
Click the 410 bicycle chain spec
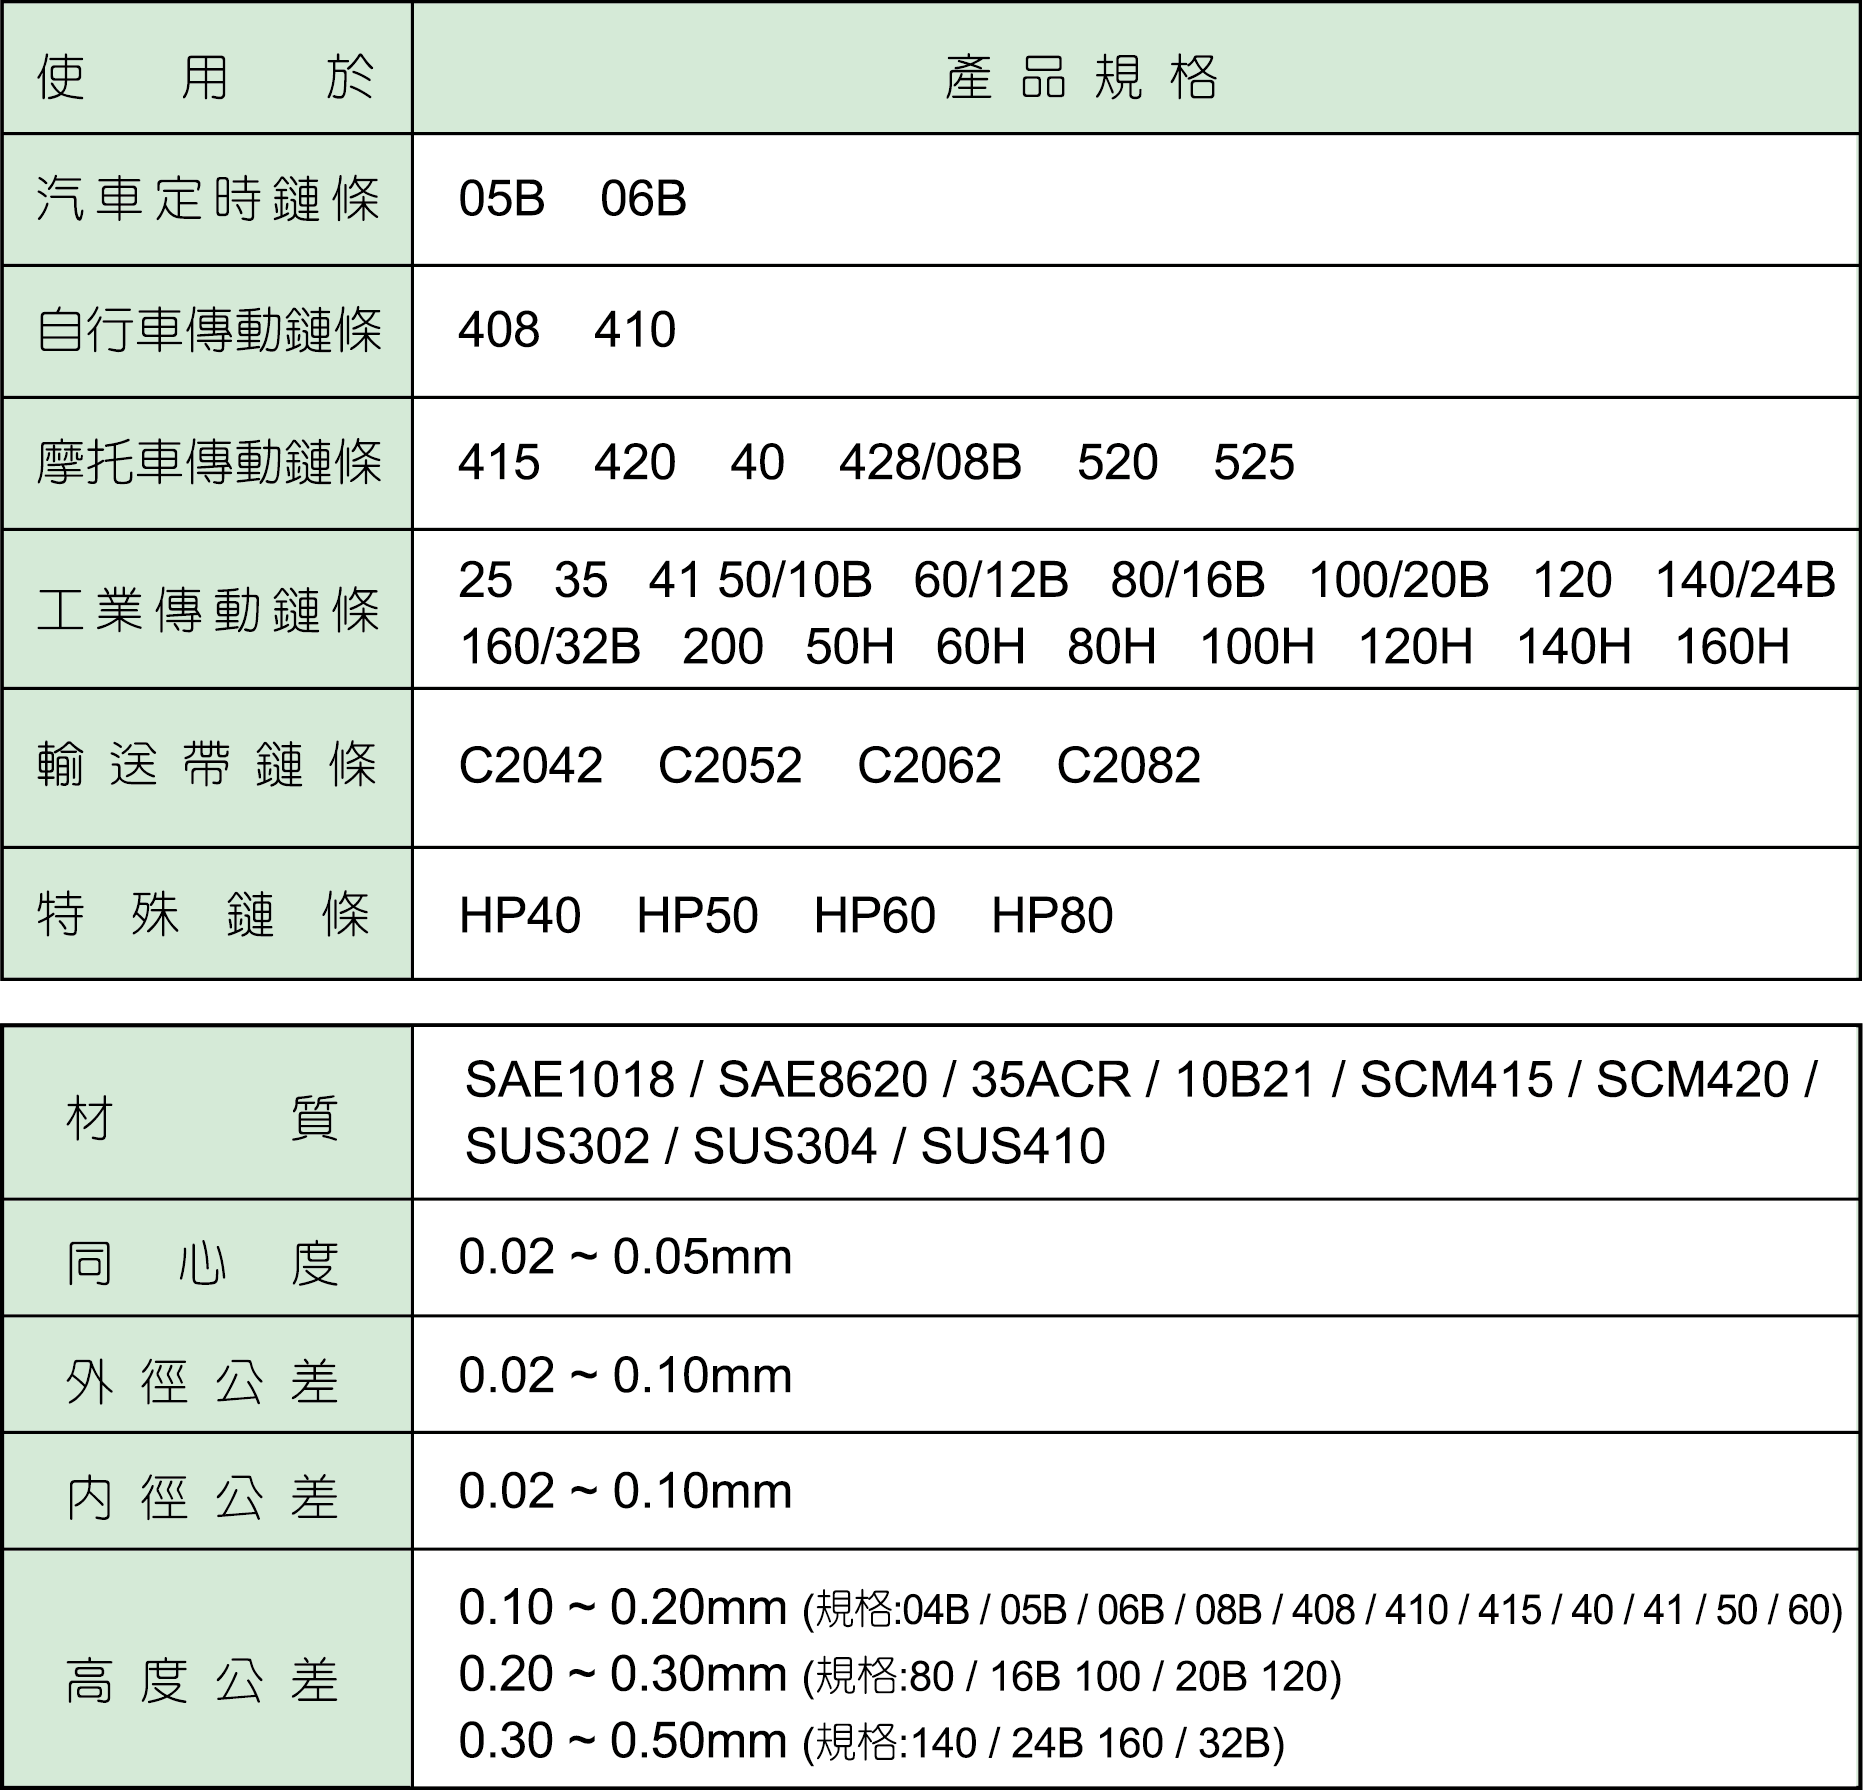[x=635, y=330]
